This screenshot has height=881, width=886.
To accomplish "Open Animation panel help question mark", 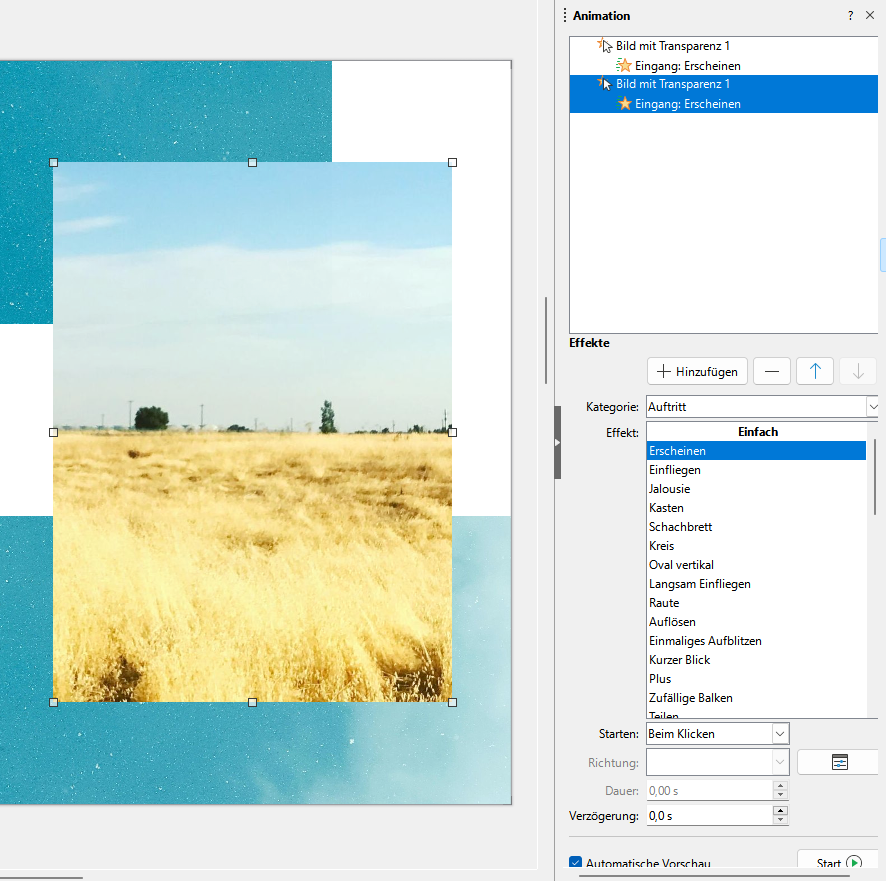I will pyautogui.click(x=851, y=16).
